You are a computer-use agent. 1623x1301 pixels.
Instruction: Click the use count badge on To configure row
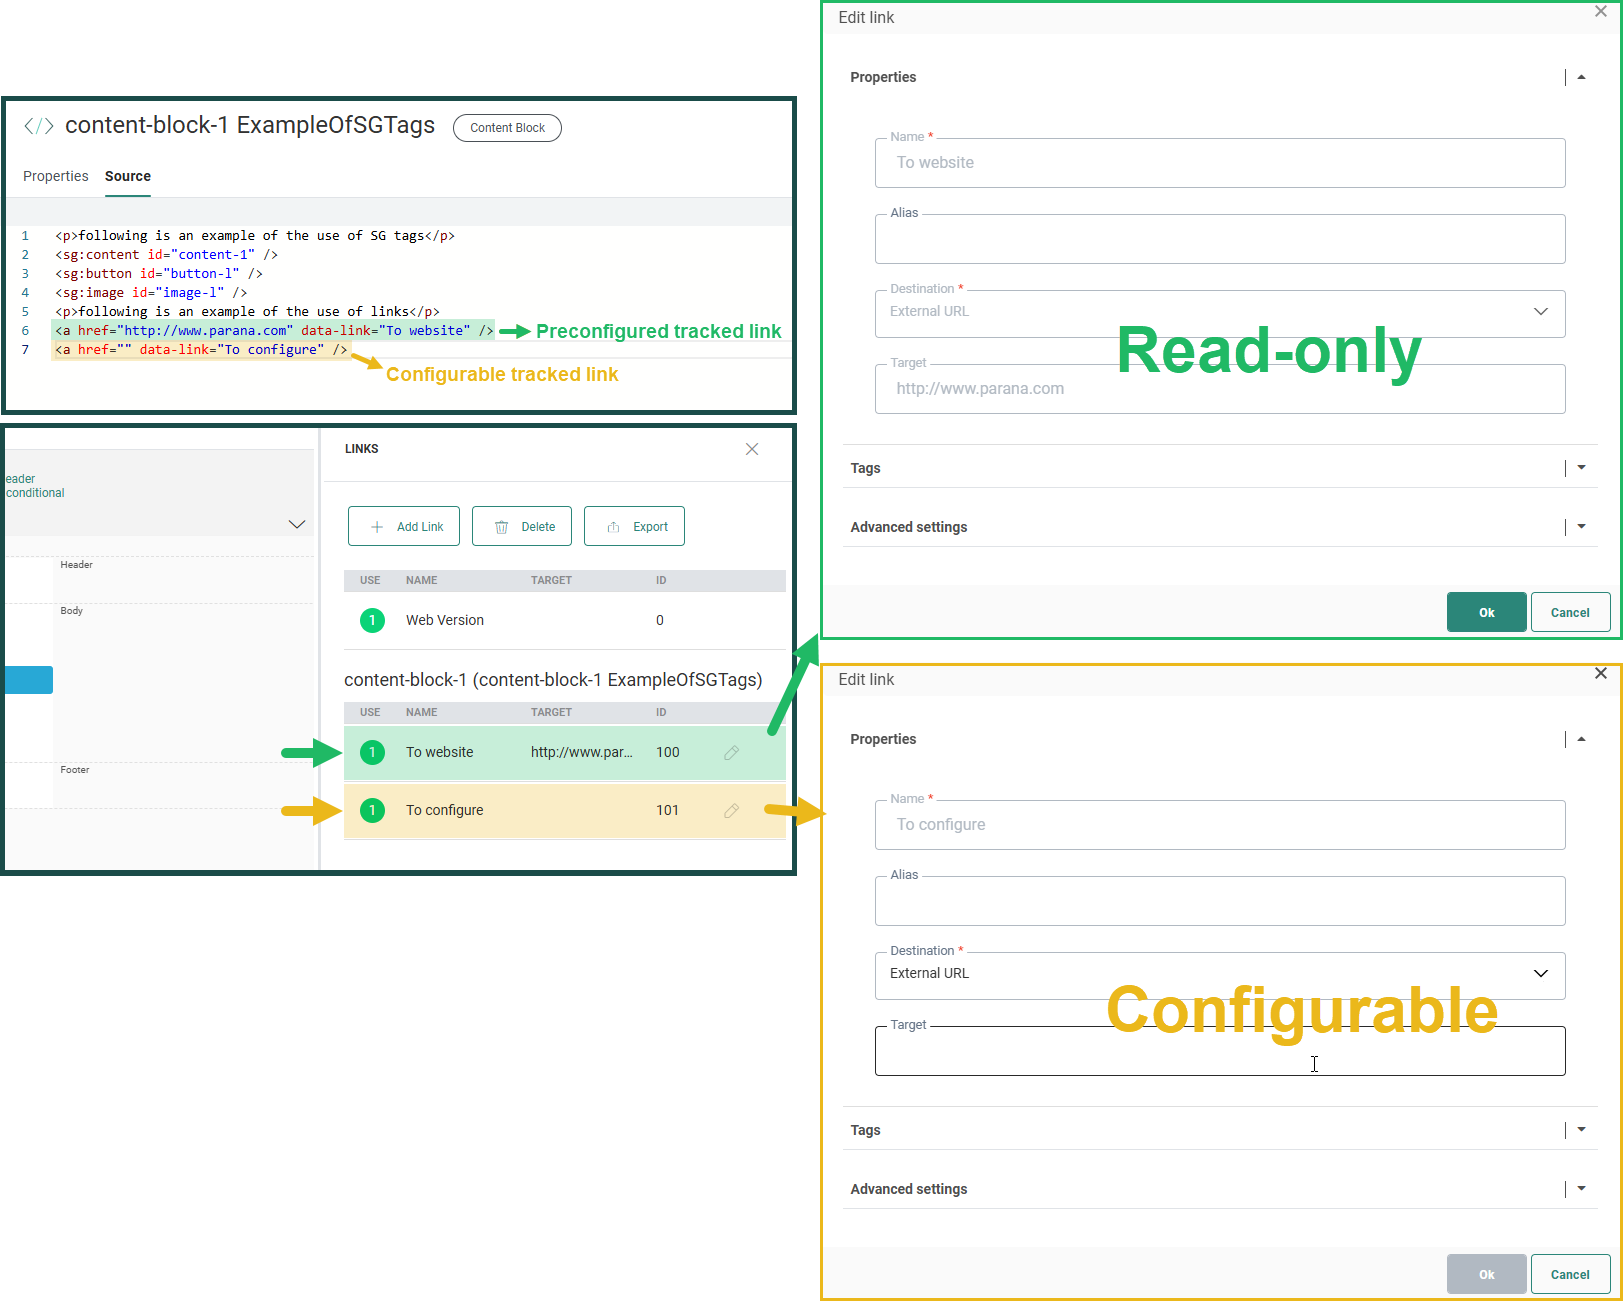click(x=372, y=811)
